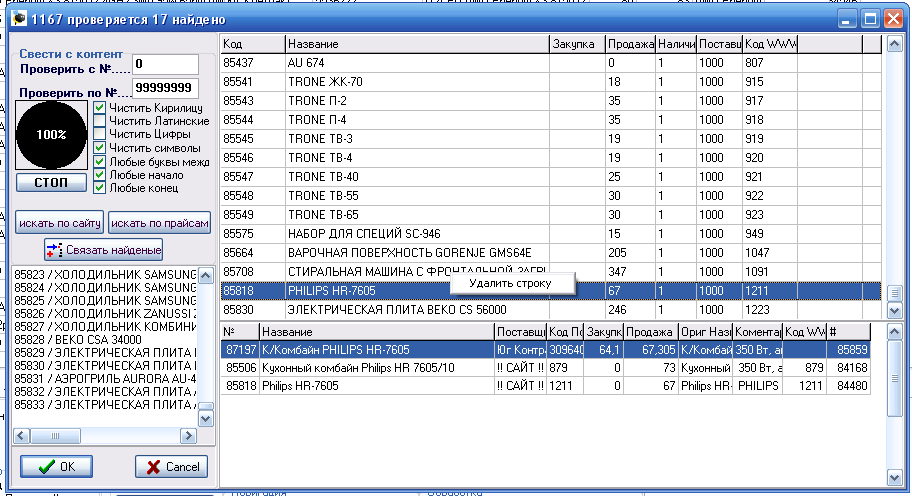Image resolution: width=912 pixels, height=496 pixels.
Task: Click the black 100% circular progress indicator
Action: pyautogui.click(x=52, y=134)
